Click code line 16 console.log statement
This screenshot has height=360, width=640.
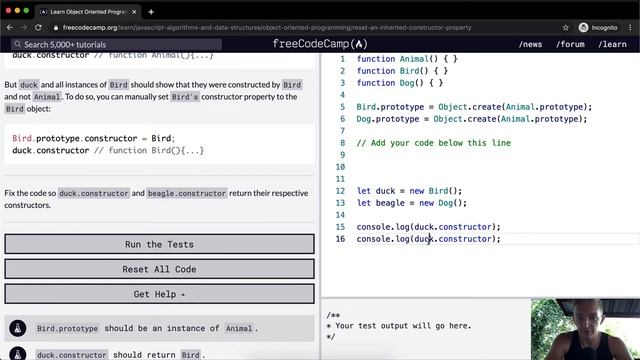coord(428,239)
